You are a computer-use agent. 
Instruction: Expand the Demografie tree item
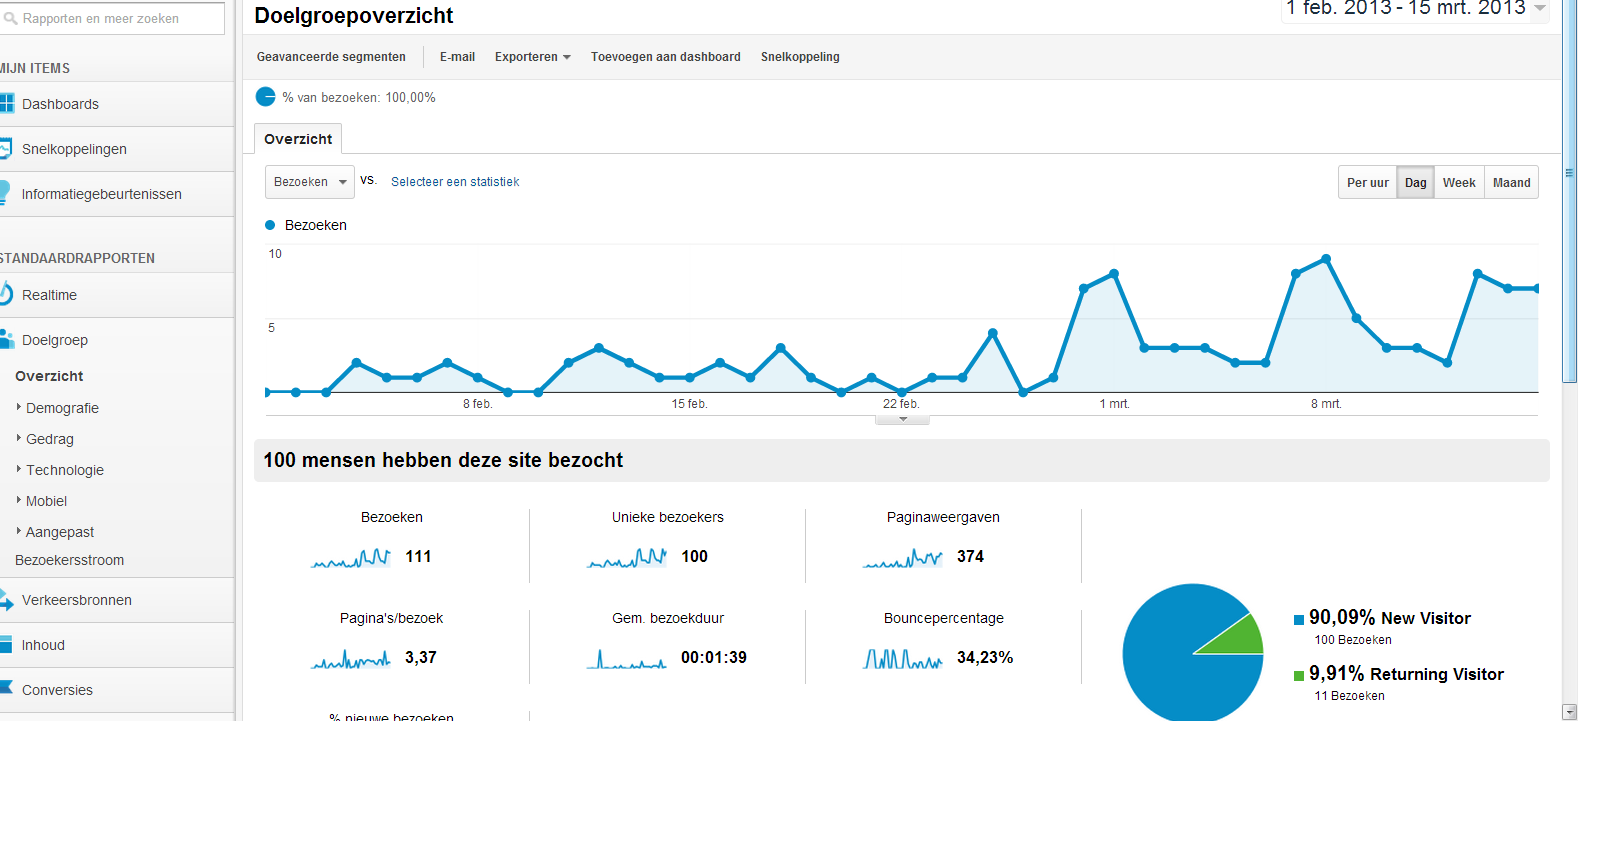19,407
